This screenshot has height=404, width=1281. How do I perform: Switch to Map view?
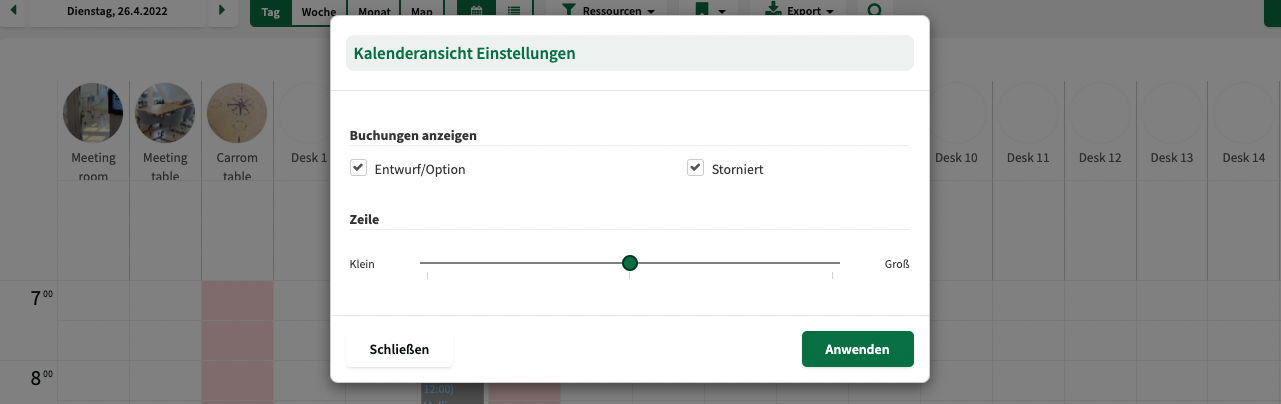click(422, 12)
